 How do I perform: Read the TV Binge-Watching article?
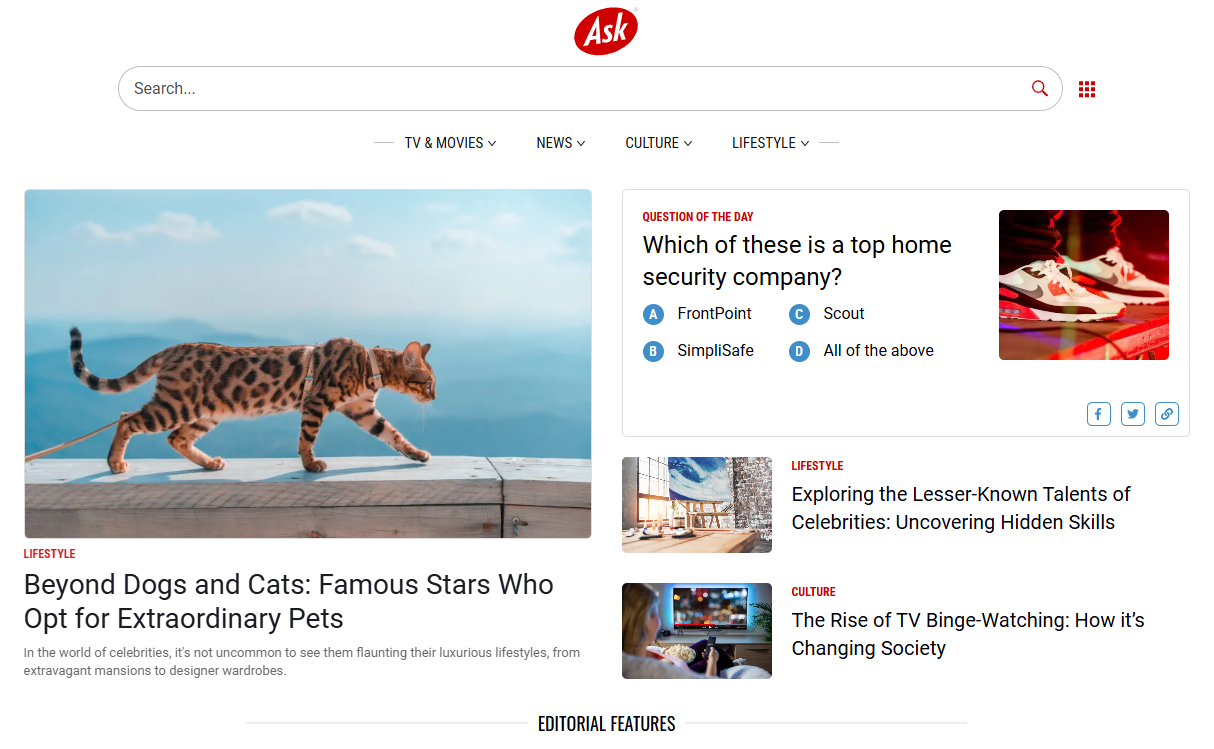tap(968, 634)
